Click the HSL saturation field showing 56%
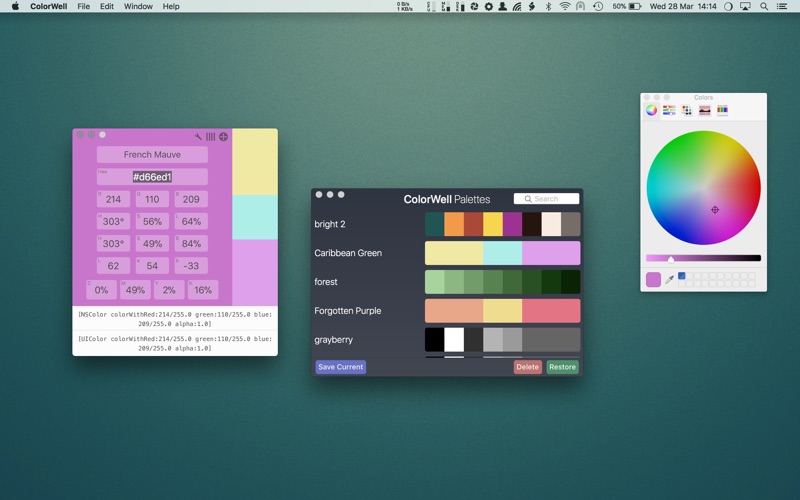This screenshot has height=500, width=800. click(x=152, y=221)
